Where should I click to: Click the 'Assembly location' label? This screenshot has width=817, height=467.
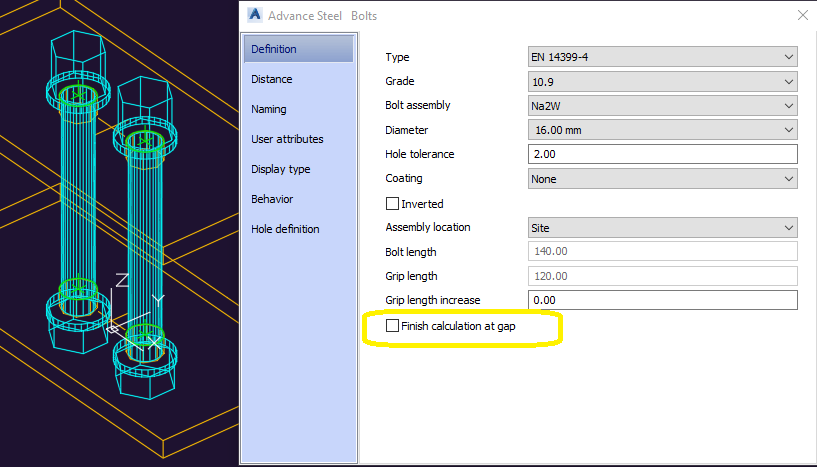428,227
